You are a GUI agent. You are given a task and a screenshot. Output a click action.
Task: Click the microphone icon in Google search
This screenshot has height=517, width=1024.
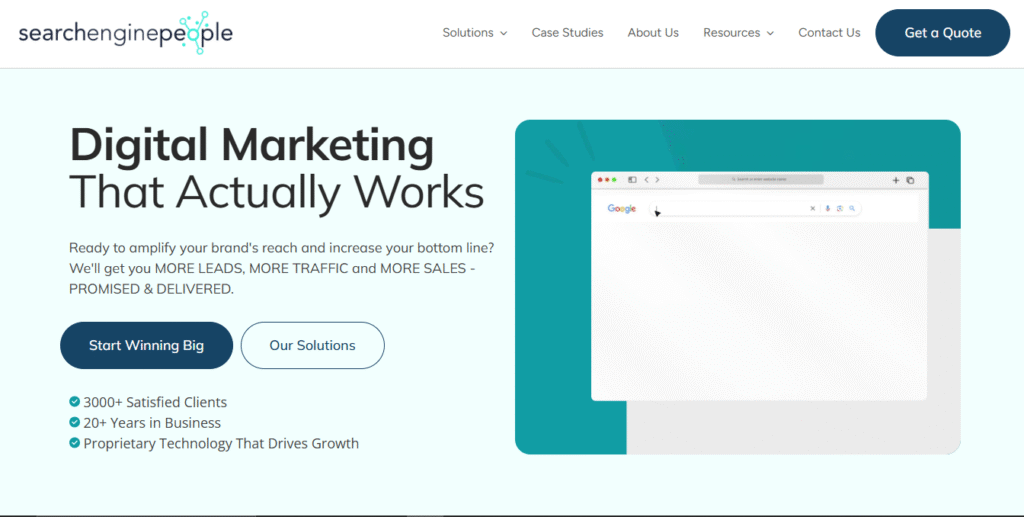[828, 208]
